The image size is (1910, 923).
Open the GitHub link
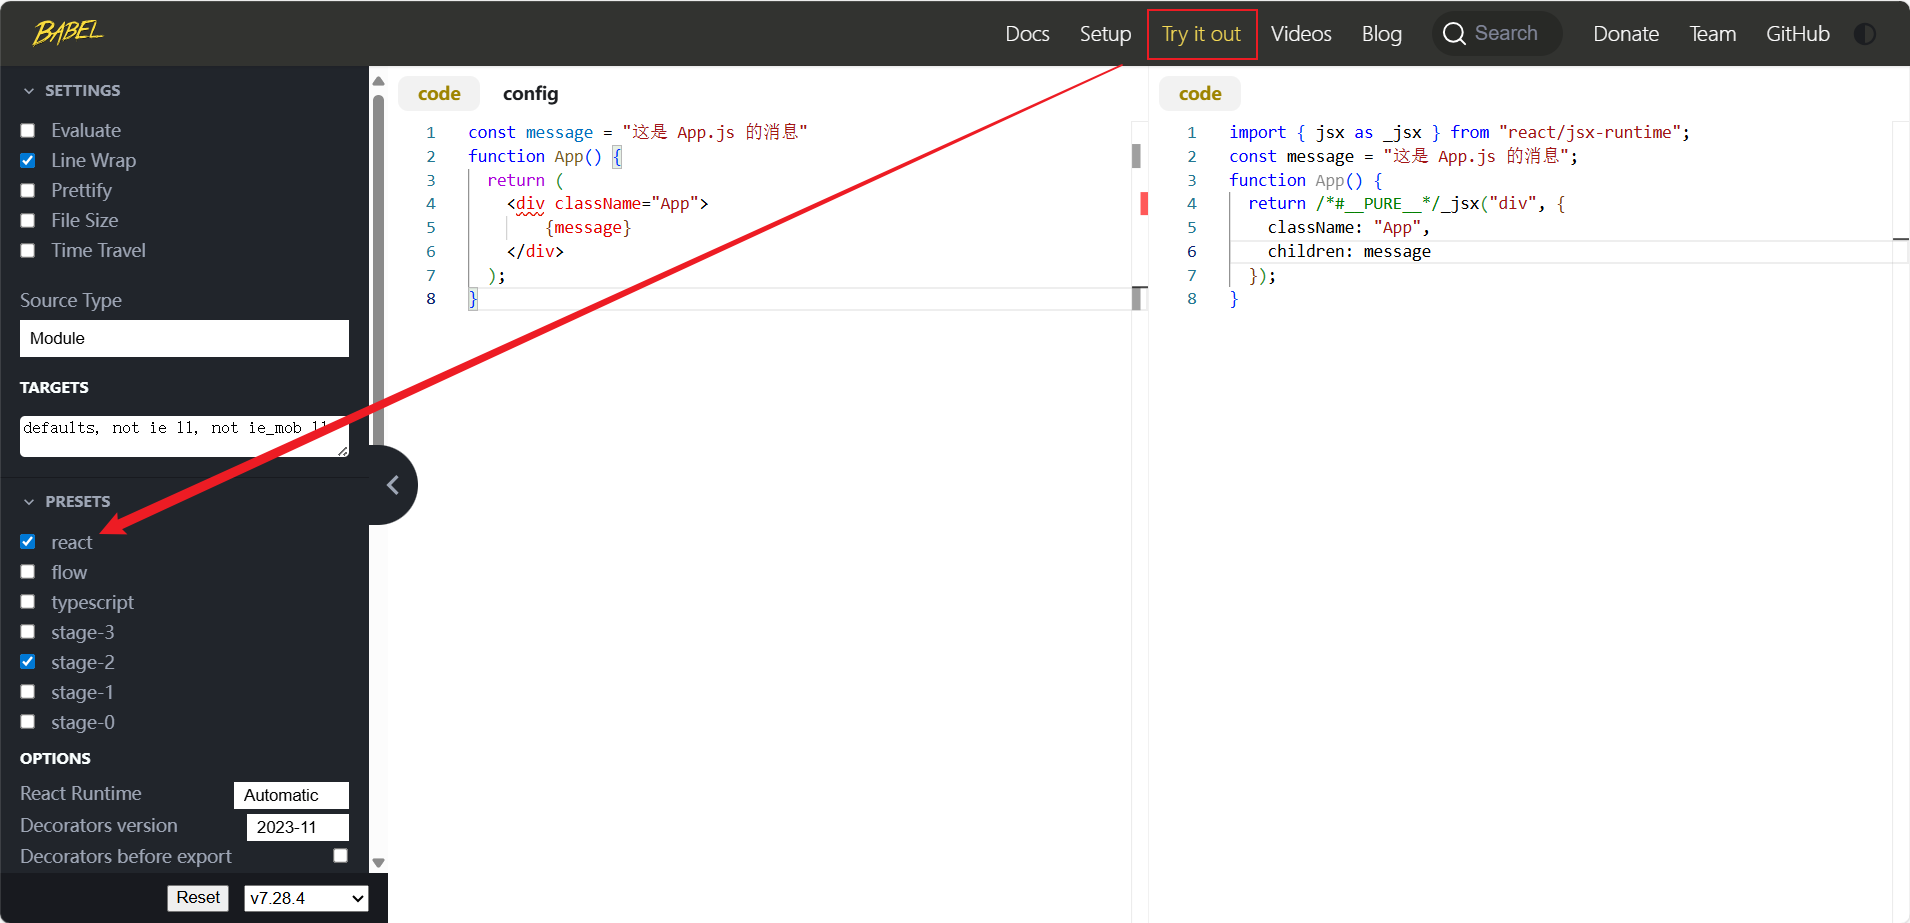1797,34
